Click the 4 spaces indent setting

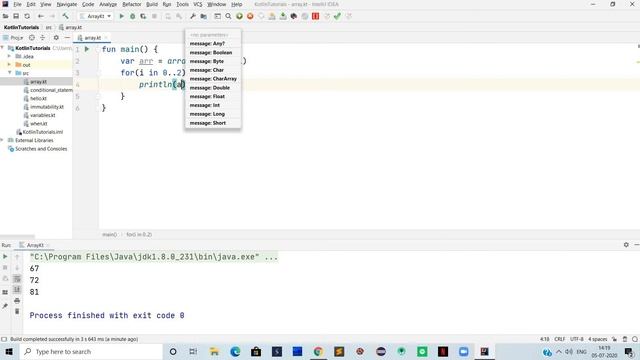[x=598, y=339]
